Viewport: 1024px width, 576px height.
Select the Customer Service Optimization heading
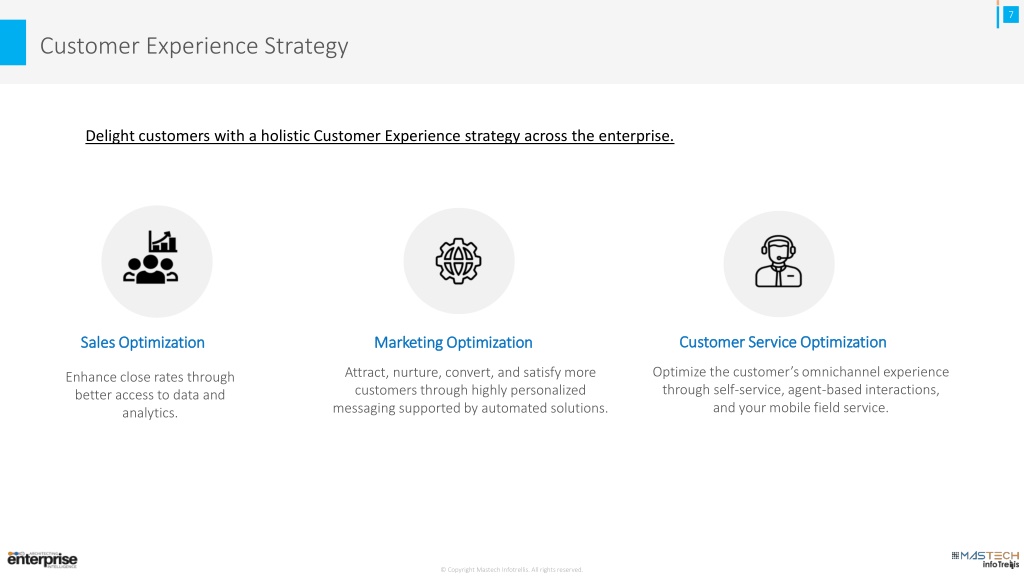[x=782, y=342]
